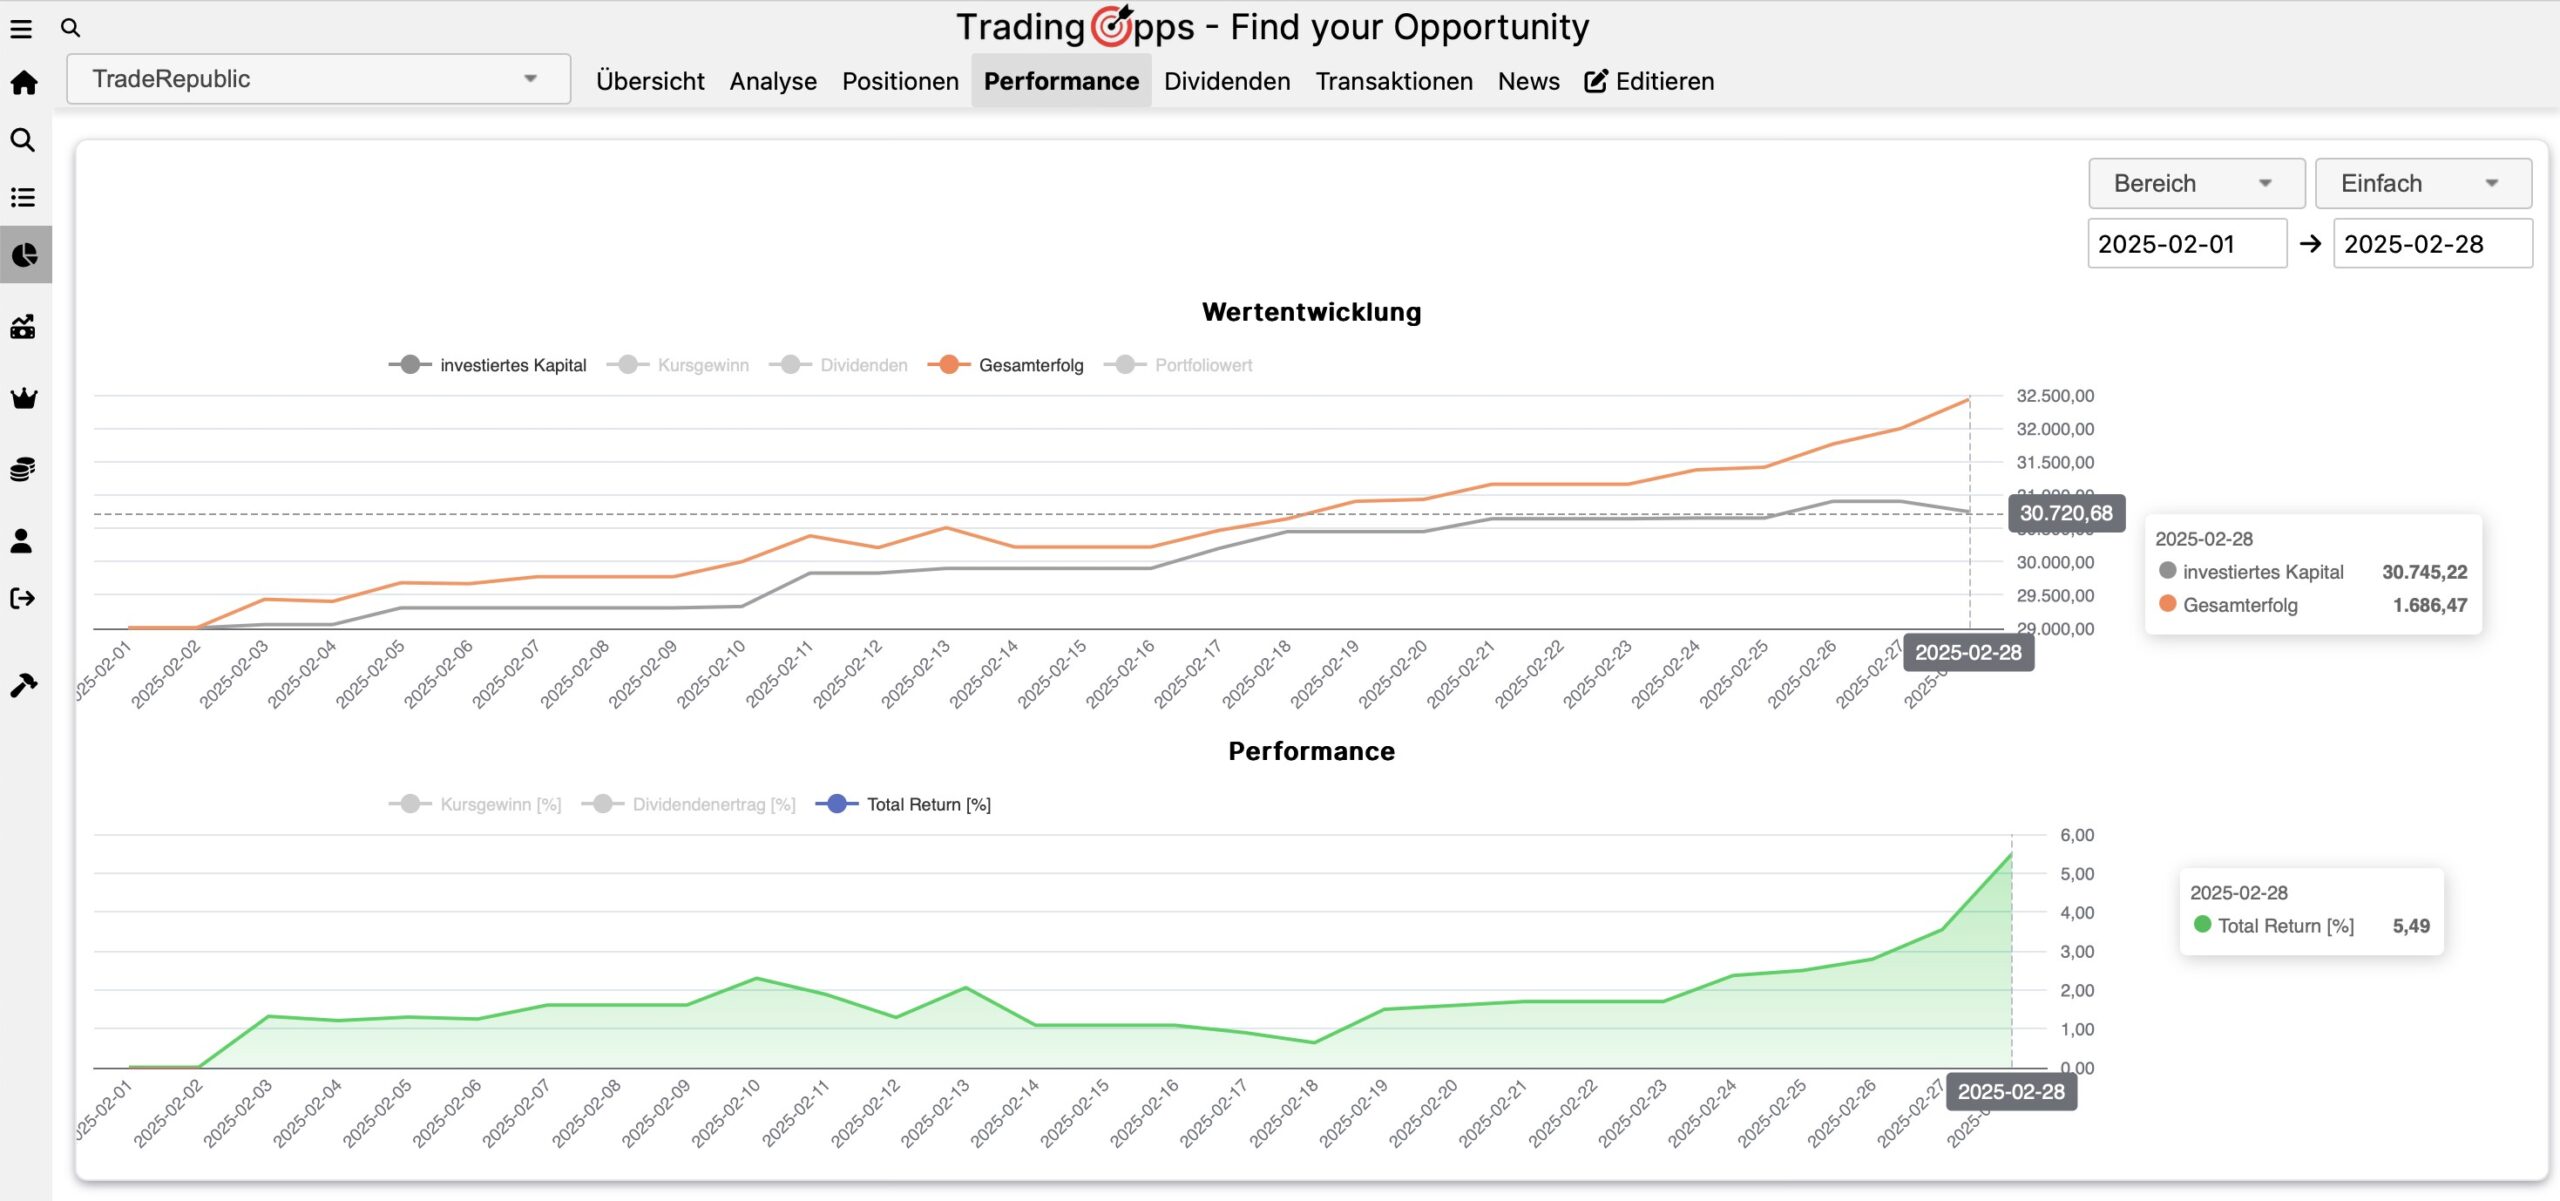Click the start date field 2025-02-01
2560x1201 pixels.
[x=2187, y=244]
